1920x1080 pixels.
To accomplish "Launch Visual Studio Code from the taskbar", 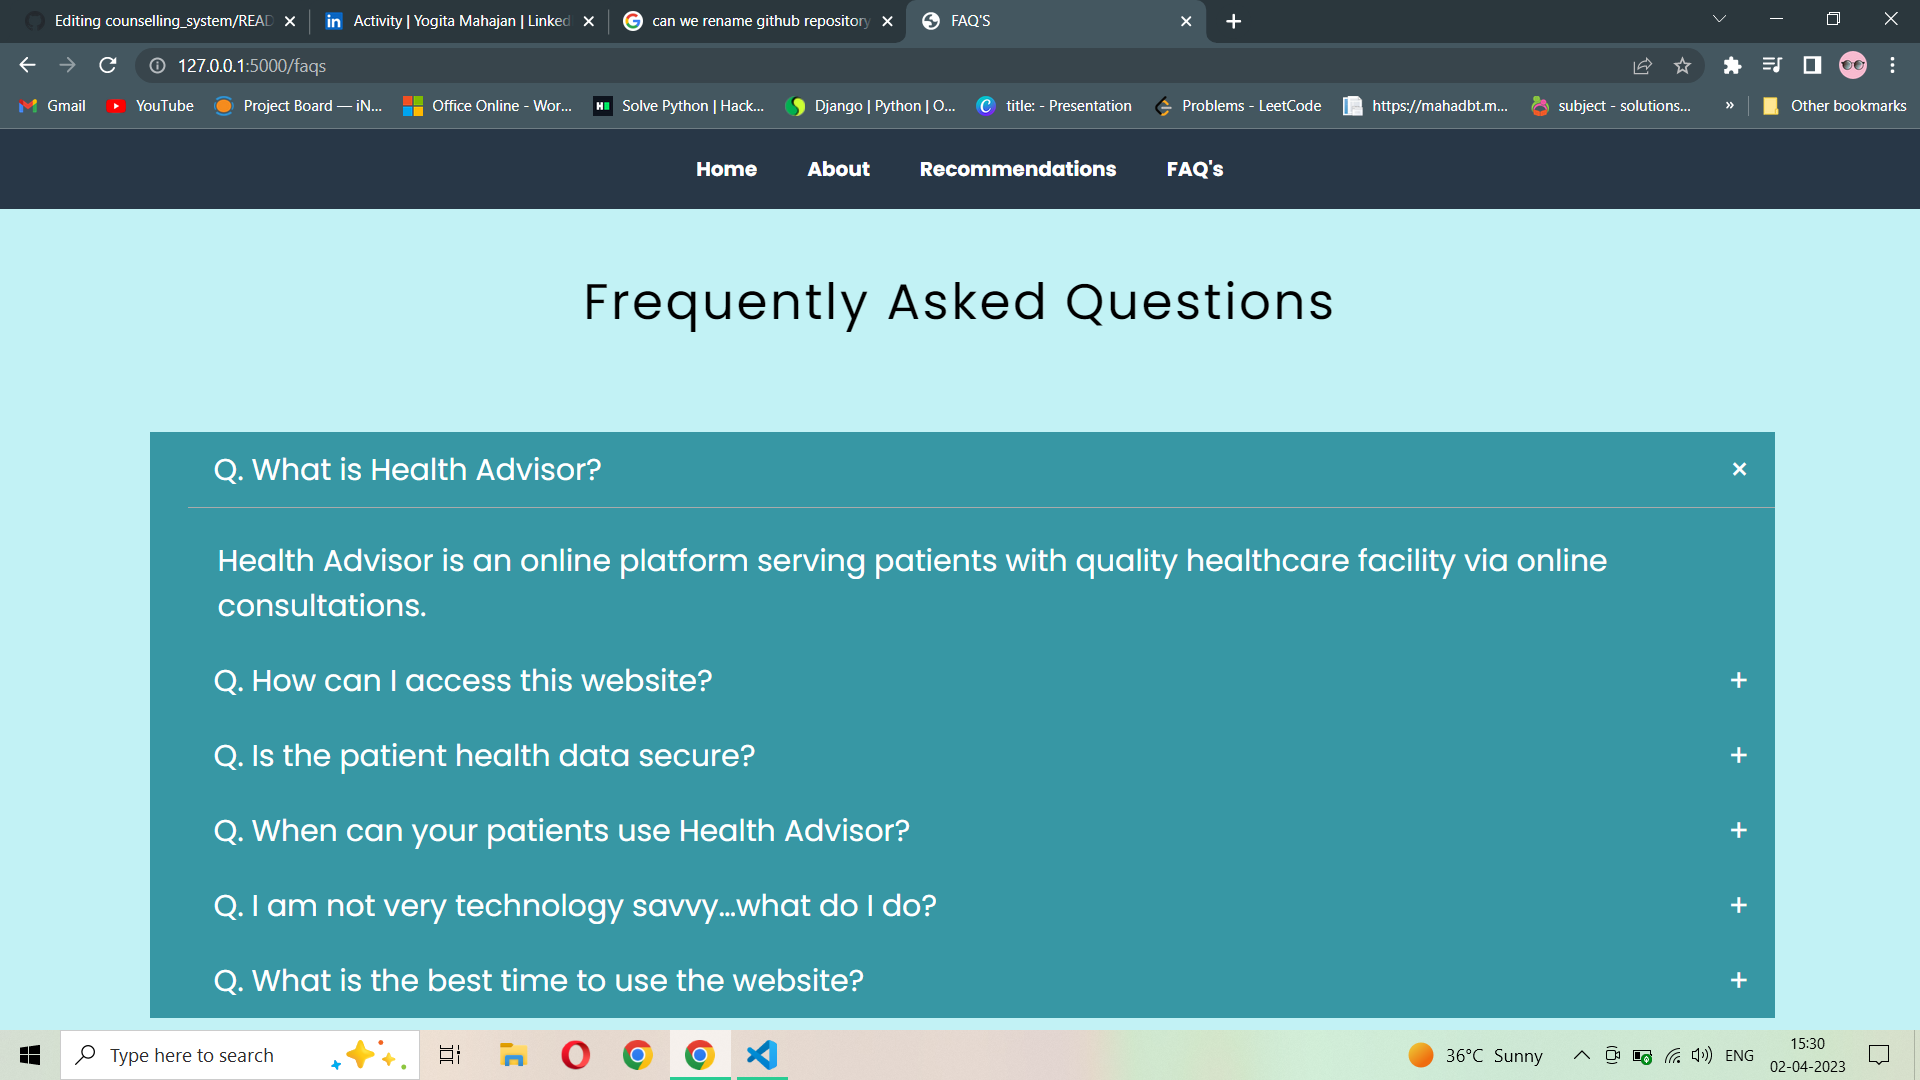I will pyautogui.click(x=761, y=1054).
